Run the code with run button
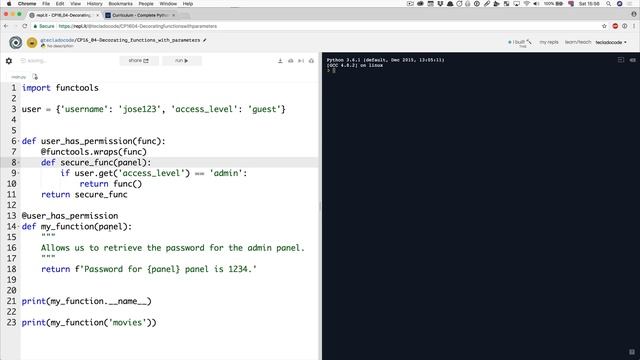 pos(182,60)
